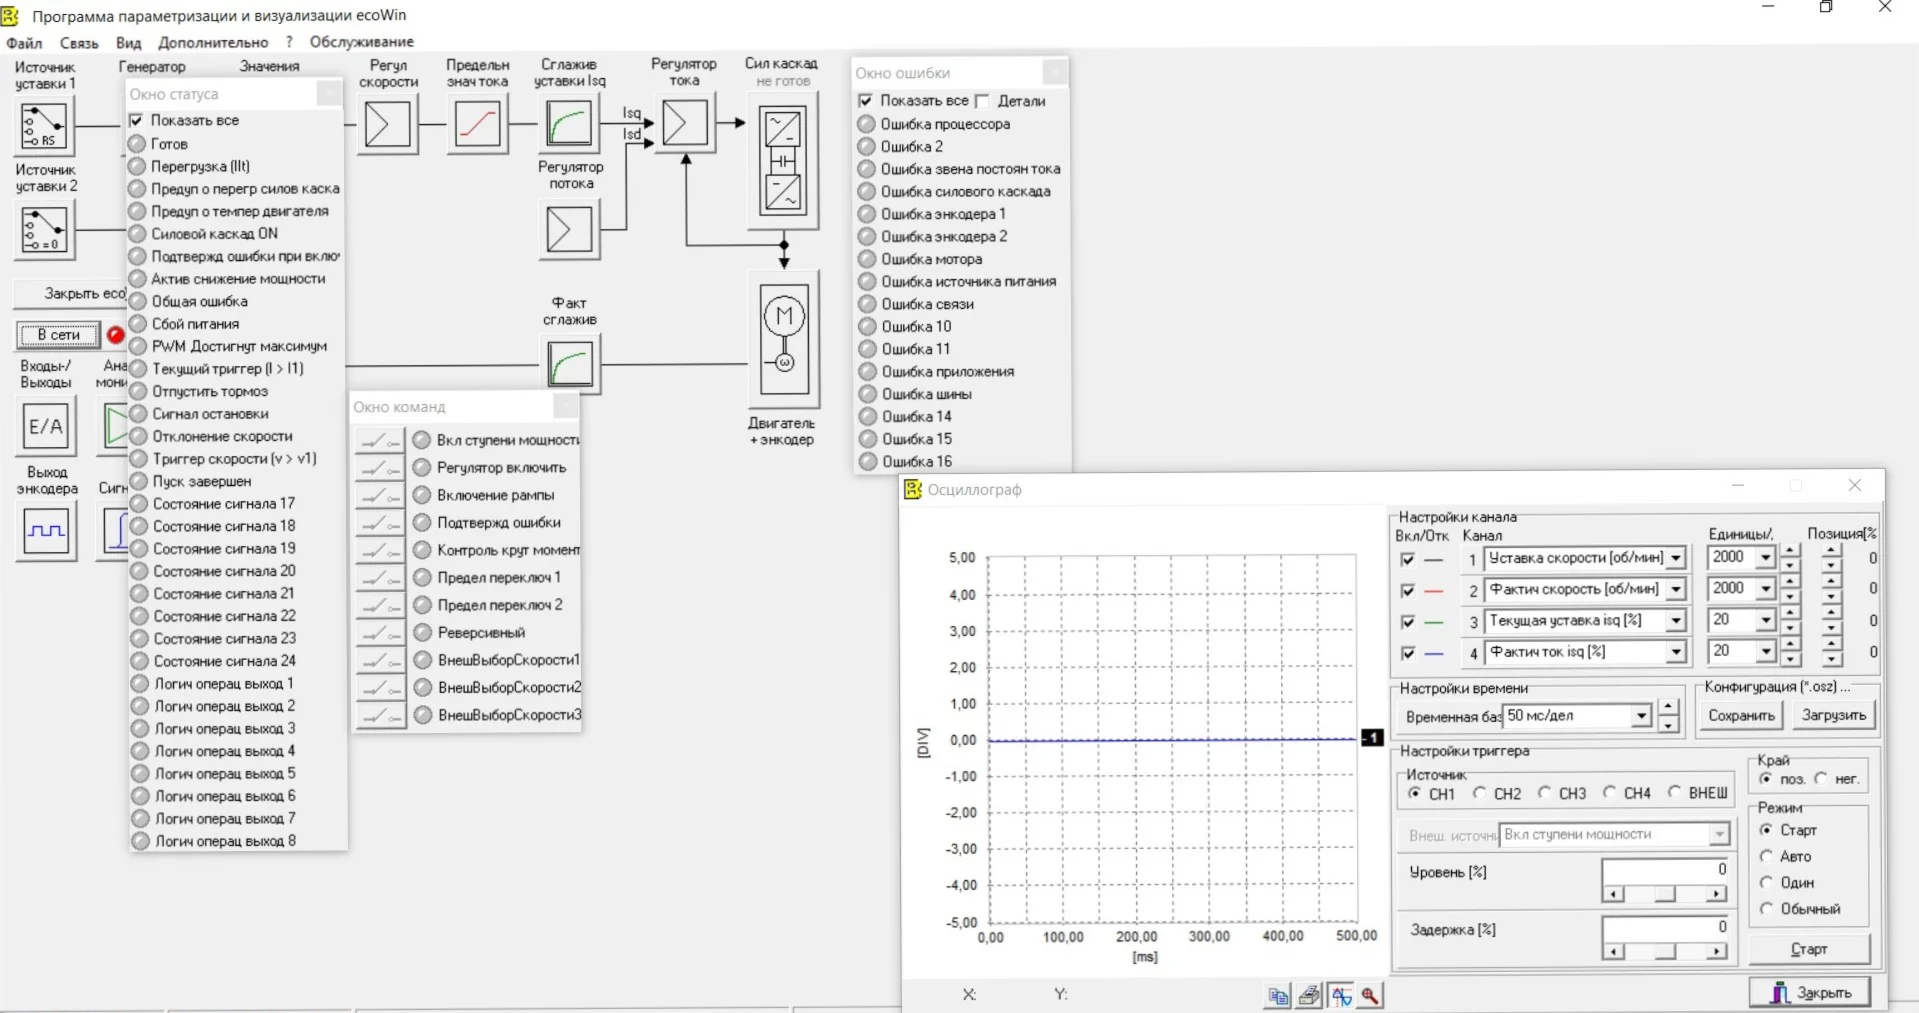This screenshot has height=1013, width=1919.
Task: Click the zoom magnifier icon in oscilloscope
Action: tap(1370, 995)
